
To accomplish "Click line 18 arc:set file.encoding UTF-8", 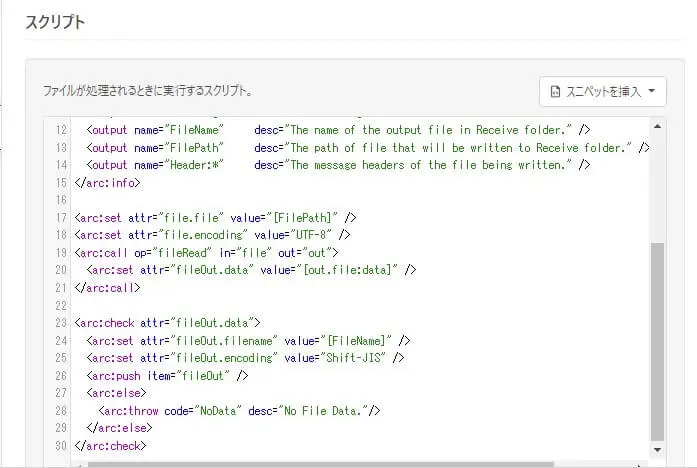I will point(212,235).
